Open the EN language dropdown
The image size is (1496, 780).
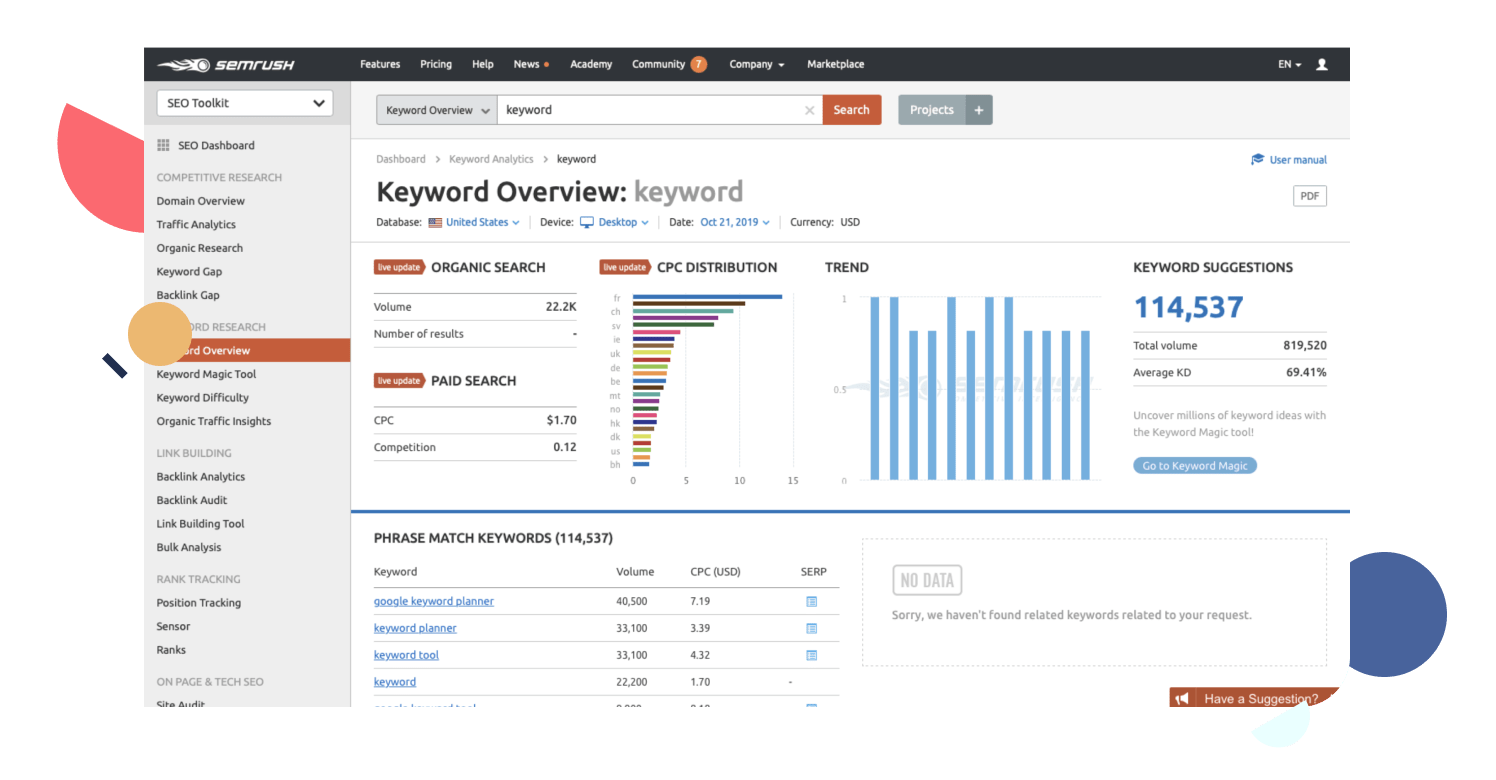(x=1289, y=64)
